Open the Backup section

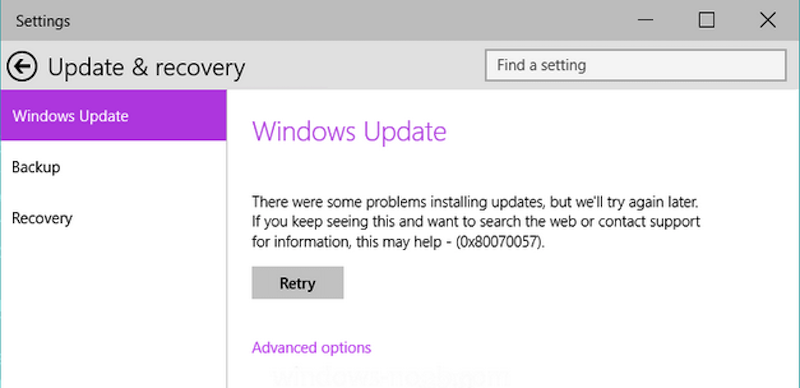(x=113, y=167)
